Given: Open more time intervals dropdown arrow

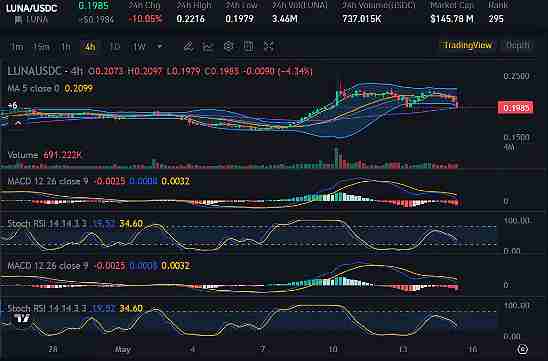Looking at the screenshot, I should pos(159,46).
